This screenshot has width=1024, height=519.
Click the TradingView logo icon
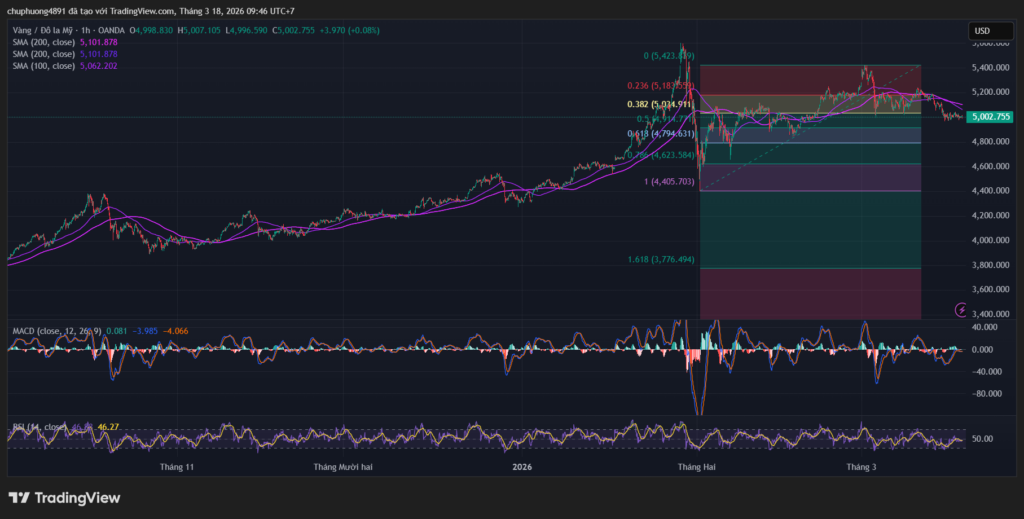pyautogui.click(x=19, y=498)
